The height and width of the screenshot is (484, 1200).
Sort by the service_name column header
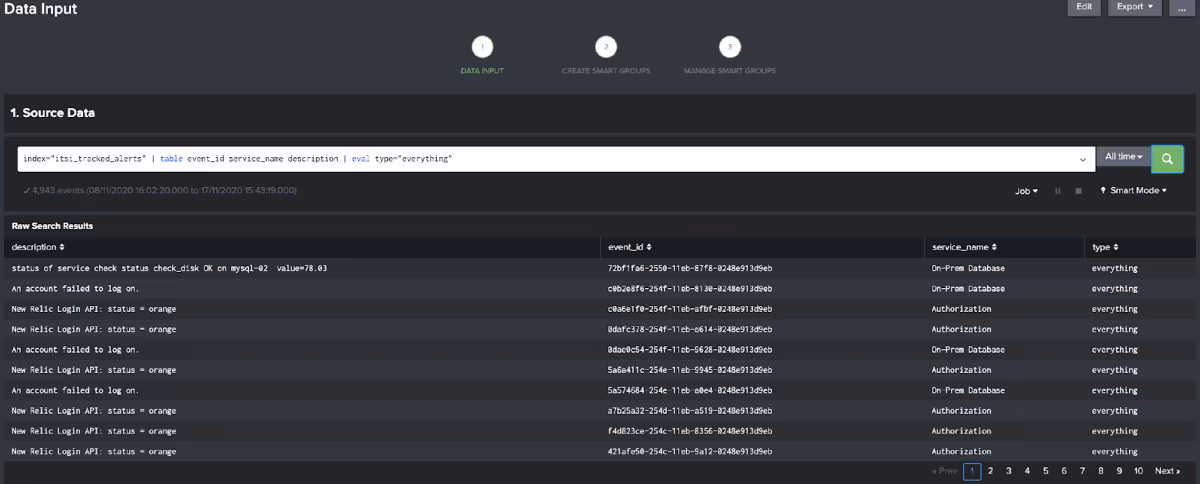[964, 246]
